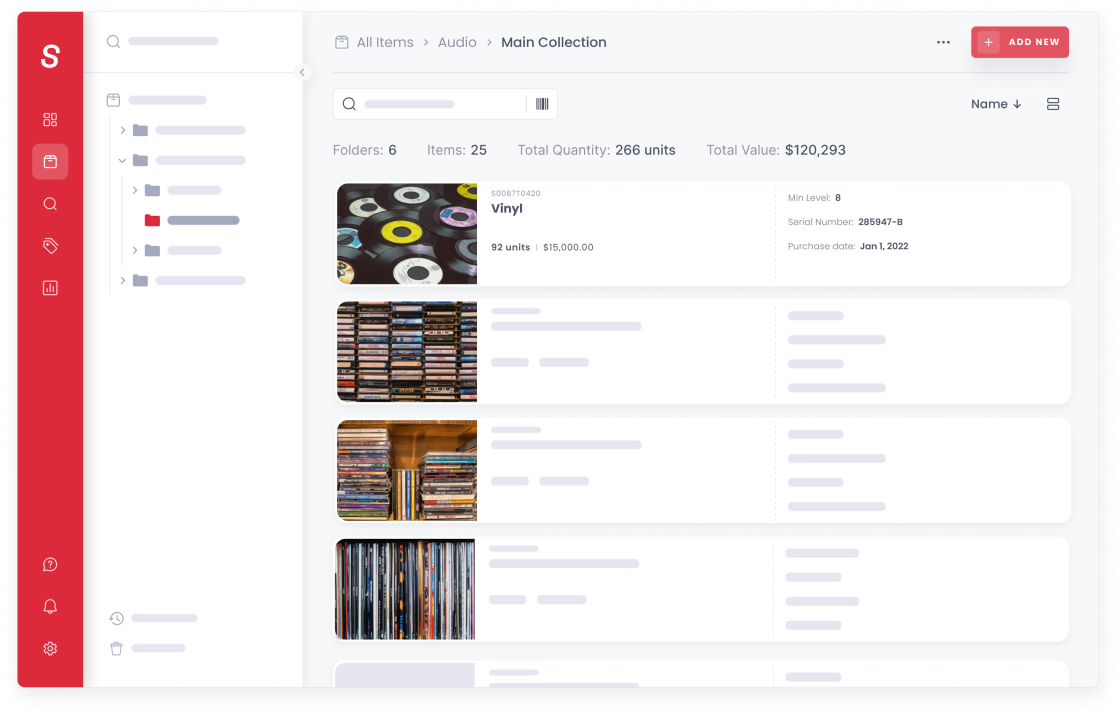The image size is (1120, 715).
Task: Open the stacked CDs thumbnail
Action: click(407, 470)
